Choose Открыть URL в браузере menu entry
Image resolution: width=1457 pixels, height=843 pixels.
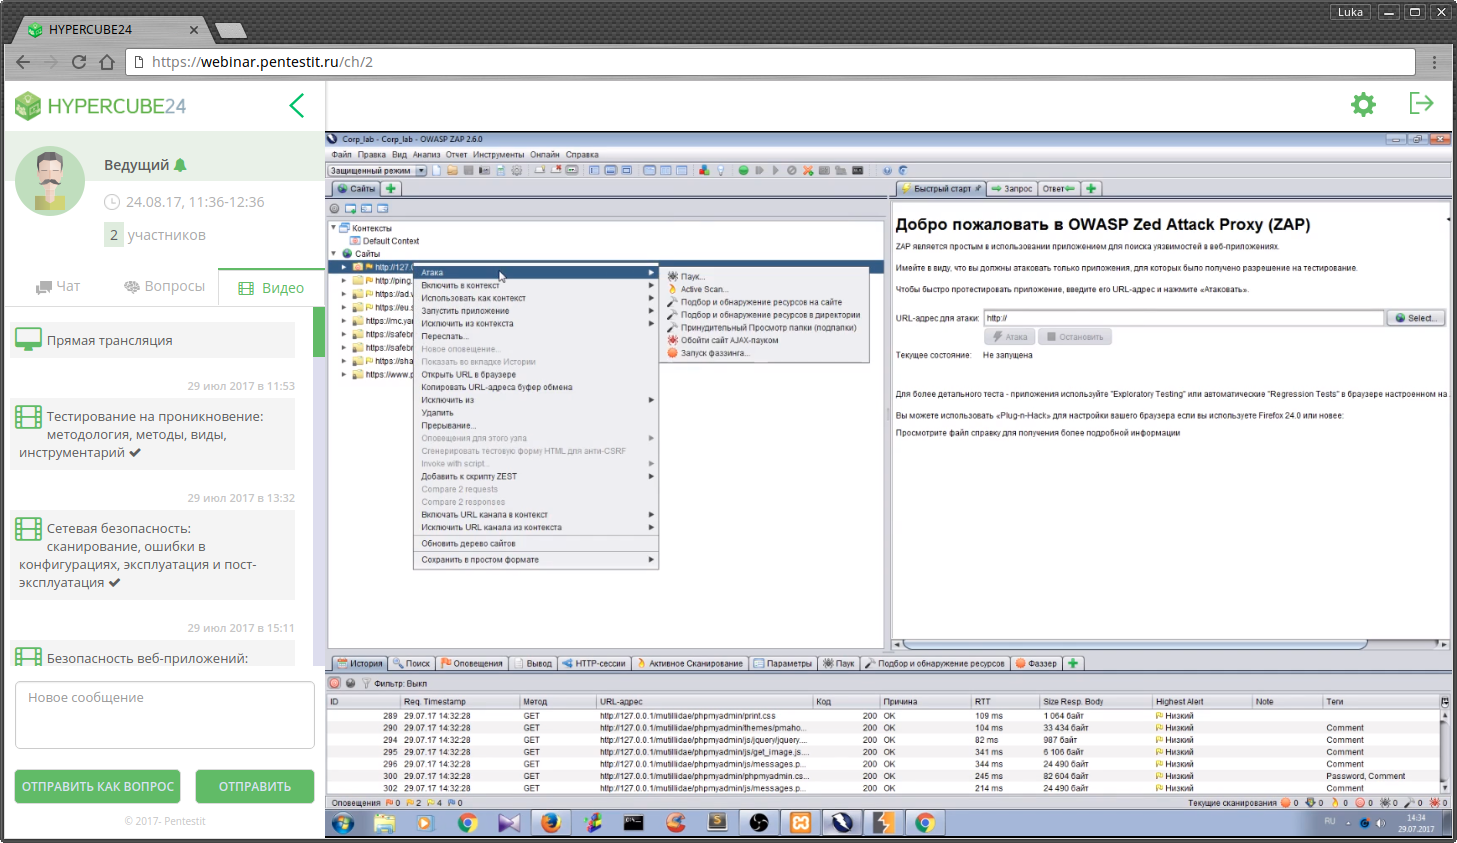click(x=536, y=374)
